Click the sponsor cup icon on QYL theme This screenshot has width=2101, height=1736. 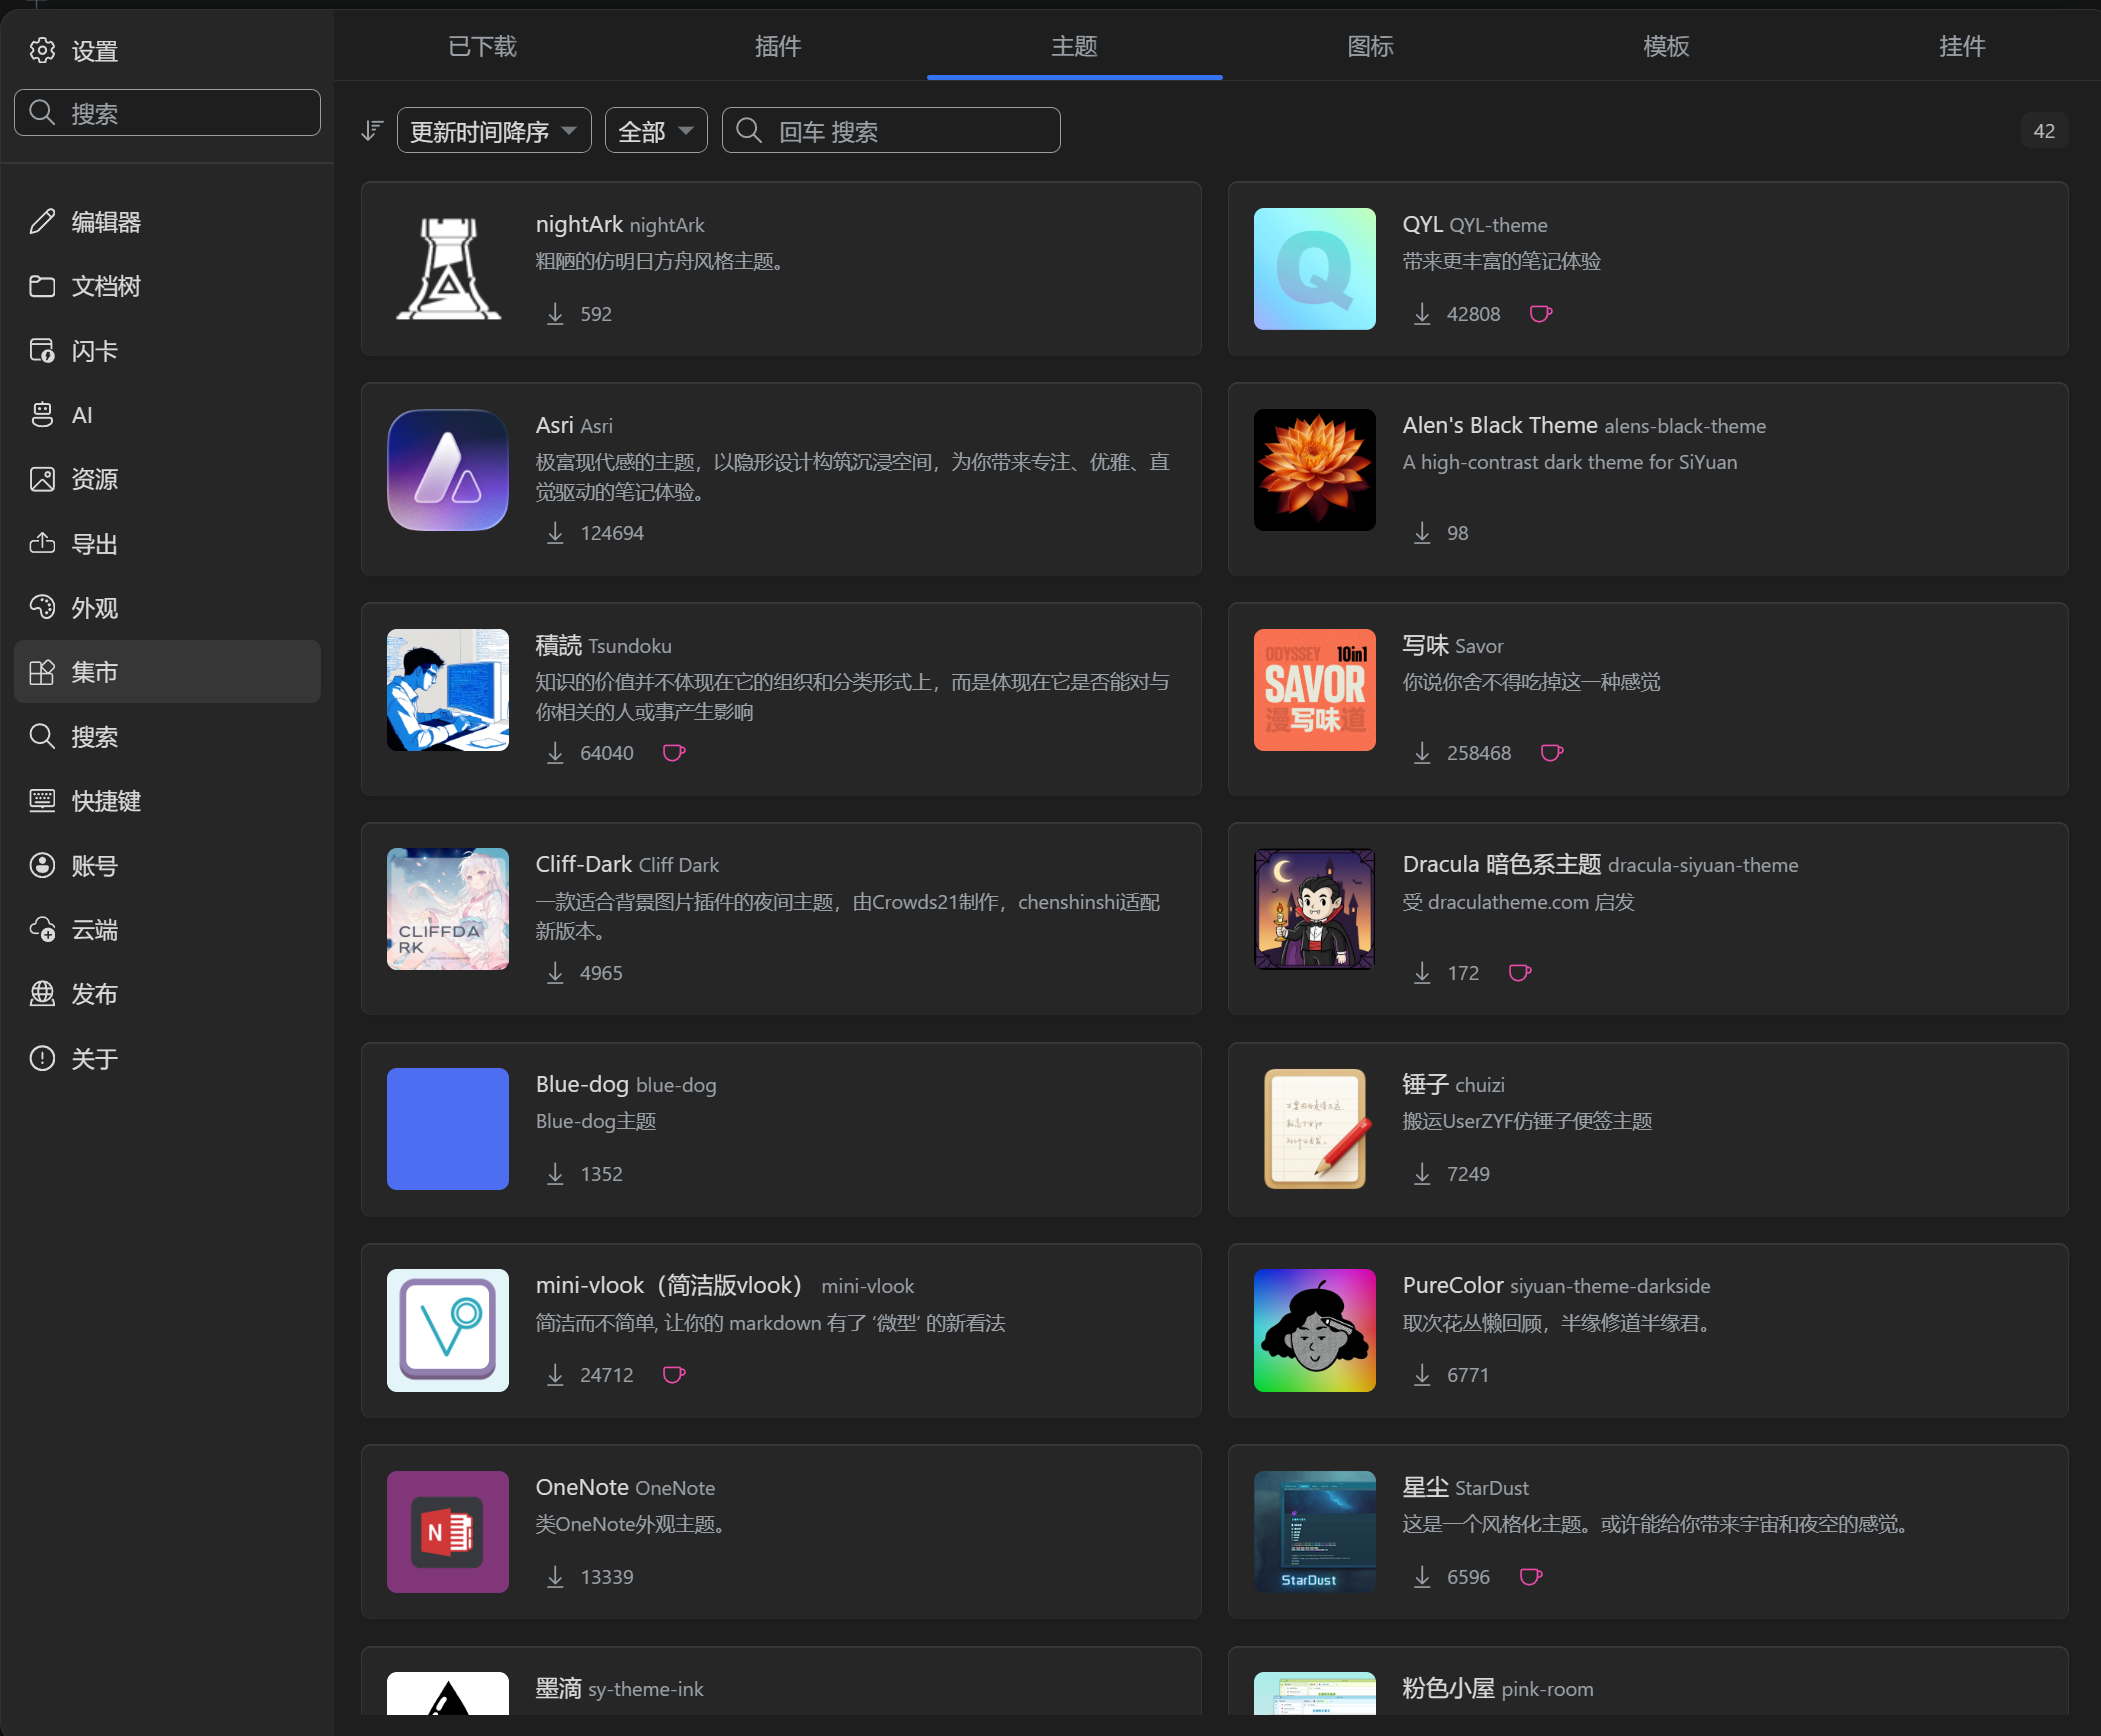pyautogui.click(x=1541, y=314)
